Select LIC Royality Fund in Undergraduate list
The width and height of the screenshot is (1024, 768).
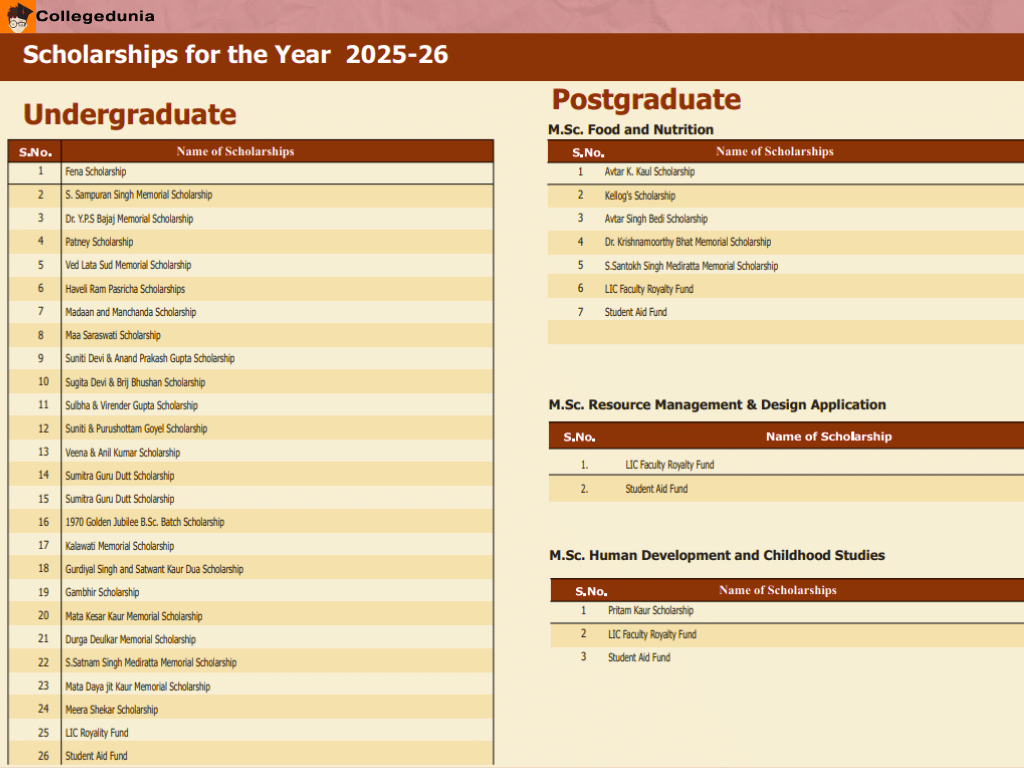tap(97, 733)
